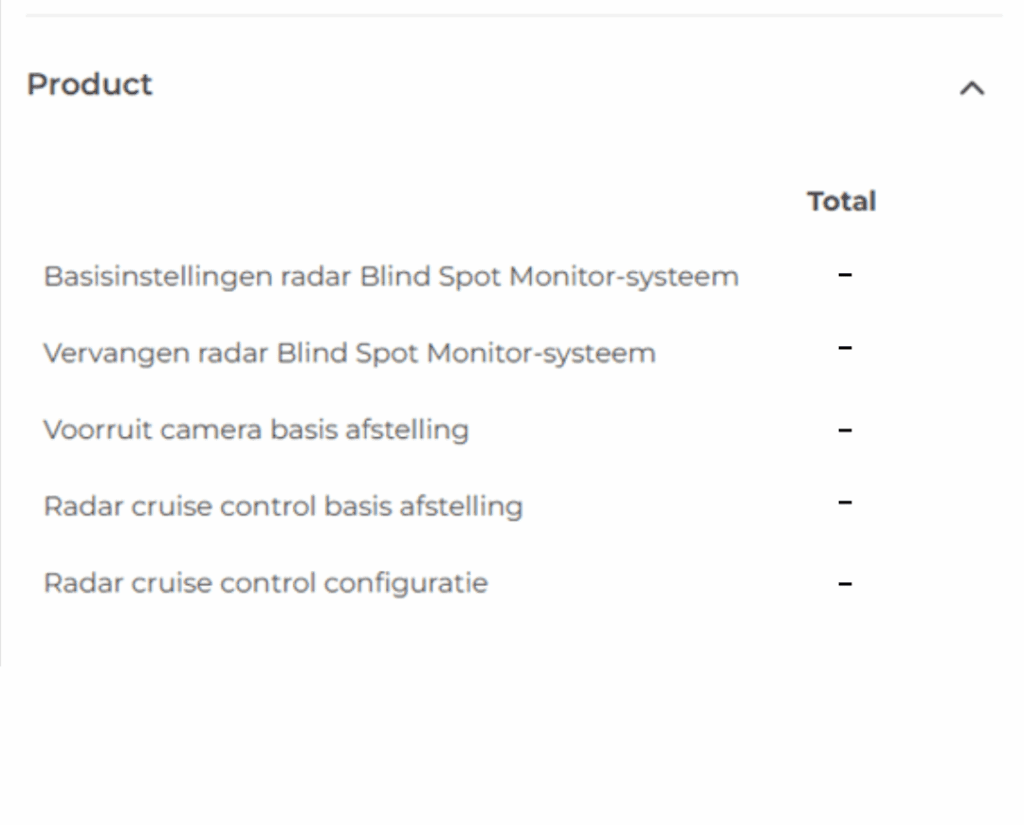Select Basisinstellingen radar Blind Spot Monitor-systeem
Image resolution: width=1024 pixels, height=825 pixels.
[391, 276]
